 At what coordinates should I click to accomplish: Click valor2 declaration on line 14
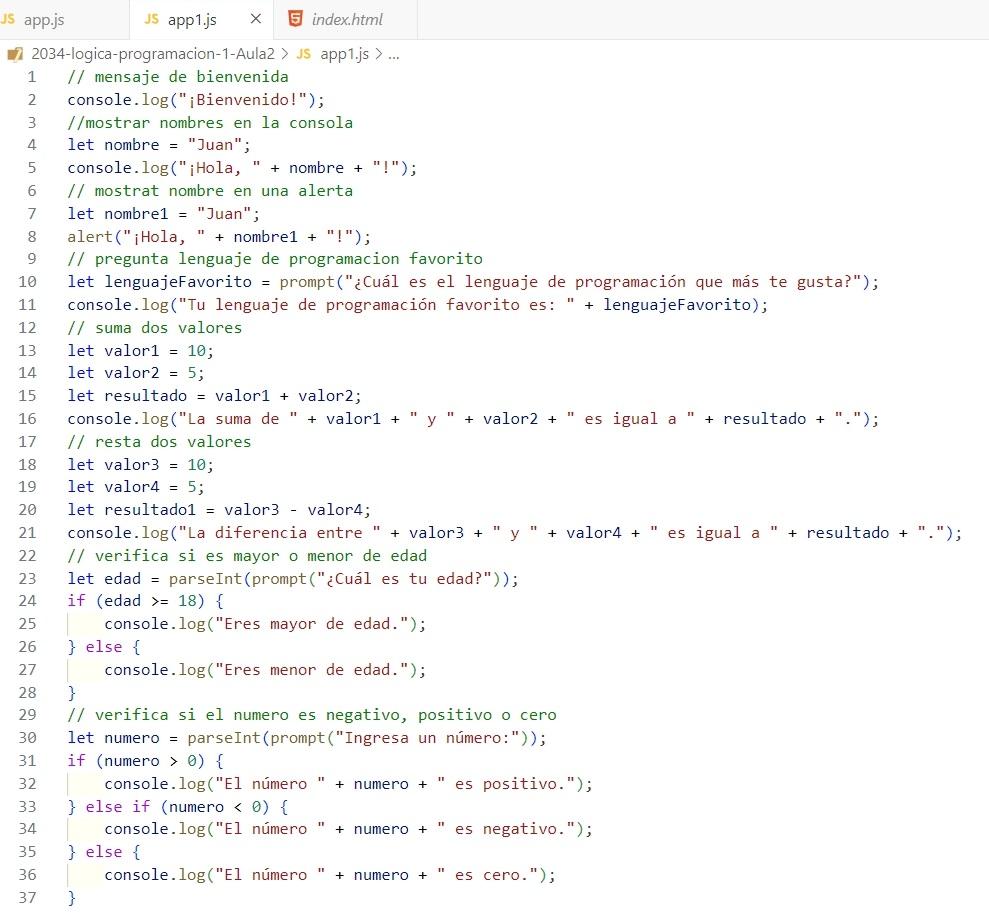132,373
